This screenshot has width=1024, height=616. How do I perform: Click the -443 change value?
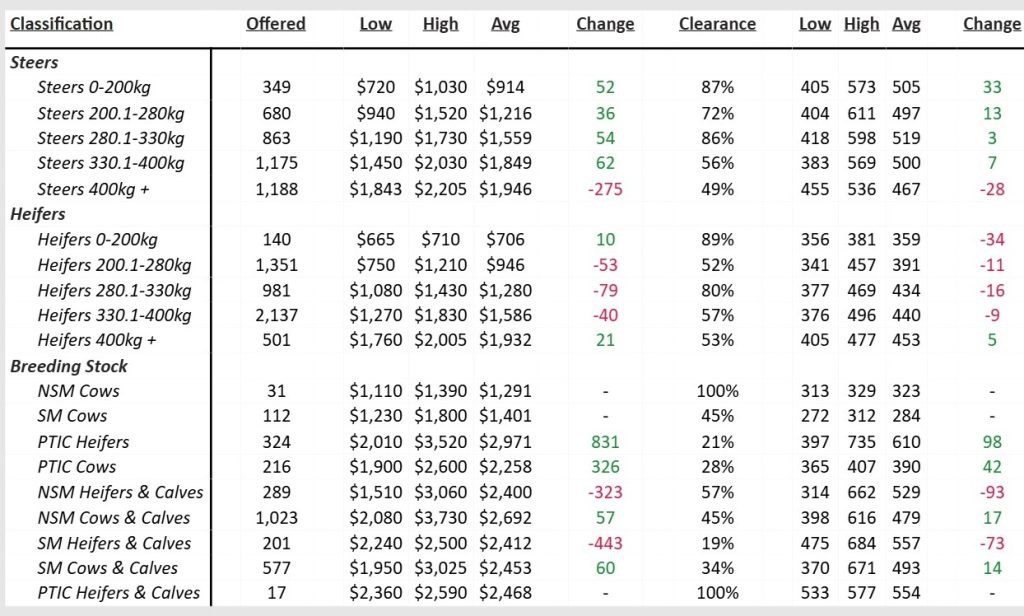[x=605, y=543]
